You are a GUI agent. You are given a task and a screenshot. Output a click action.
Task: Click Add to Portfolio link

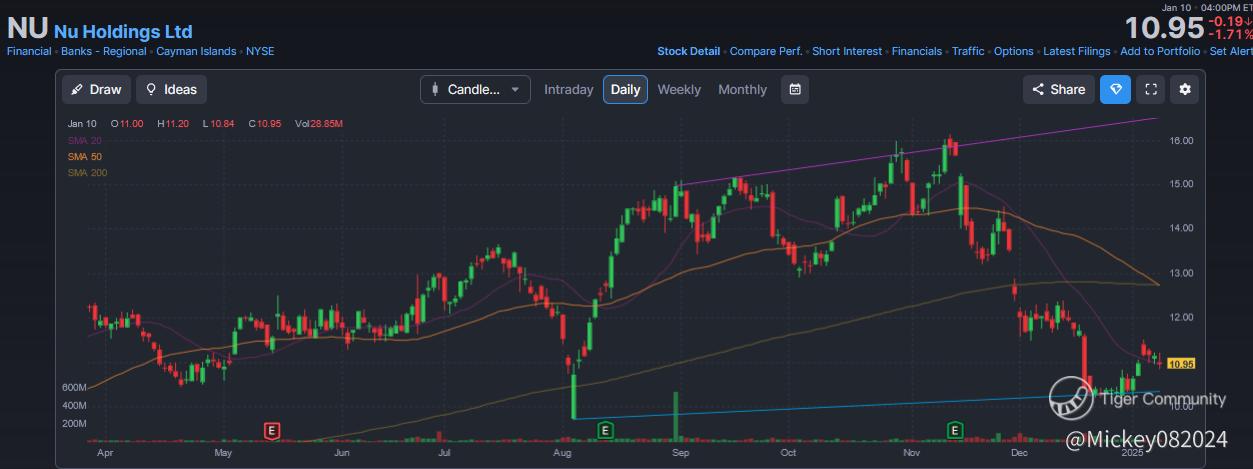(1160, 51)
